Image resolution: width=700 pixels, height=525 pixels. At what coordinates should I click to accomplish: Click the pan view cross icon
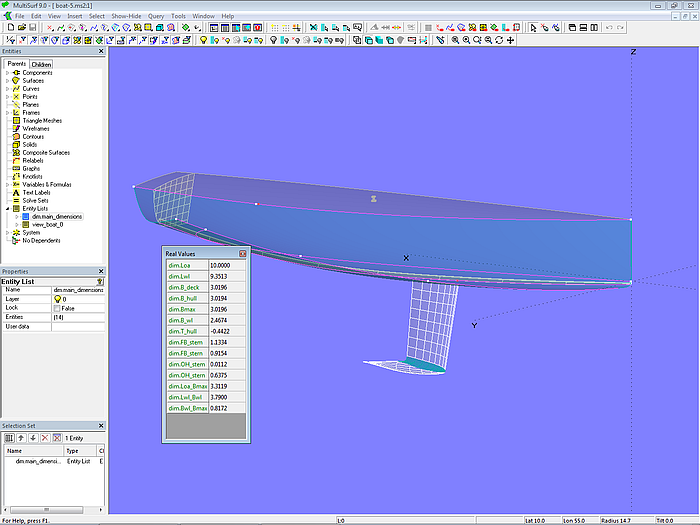(x=511, y=40)
